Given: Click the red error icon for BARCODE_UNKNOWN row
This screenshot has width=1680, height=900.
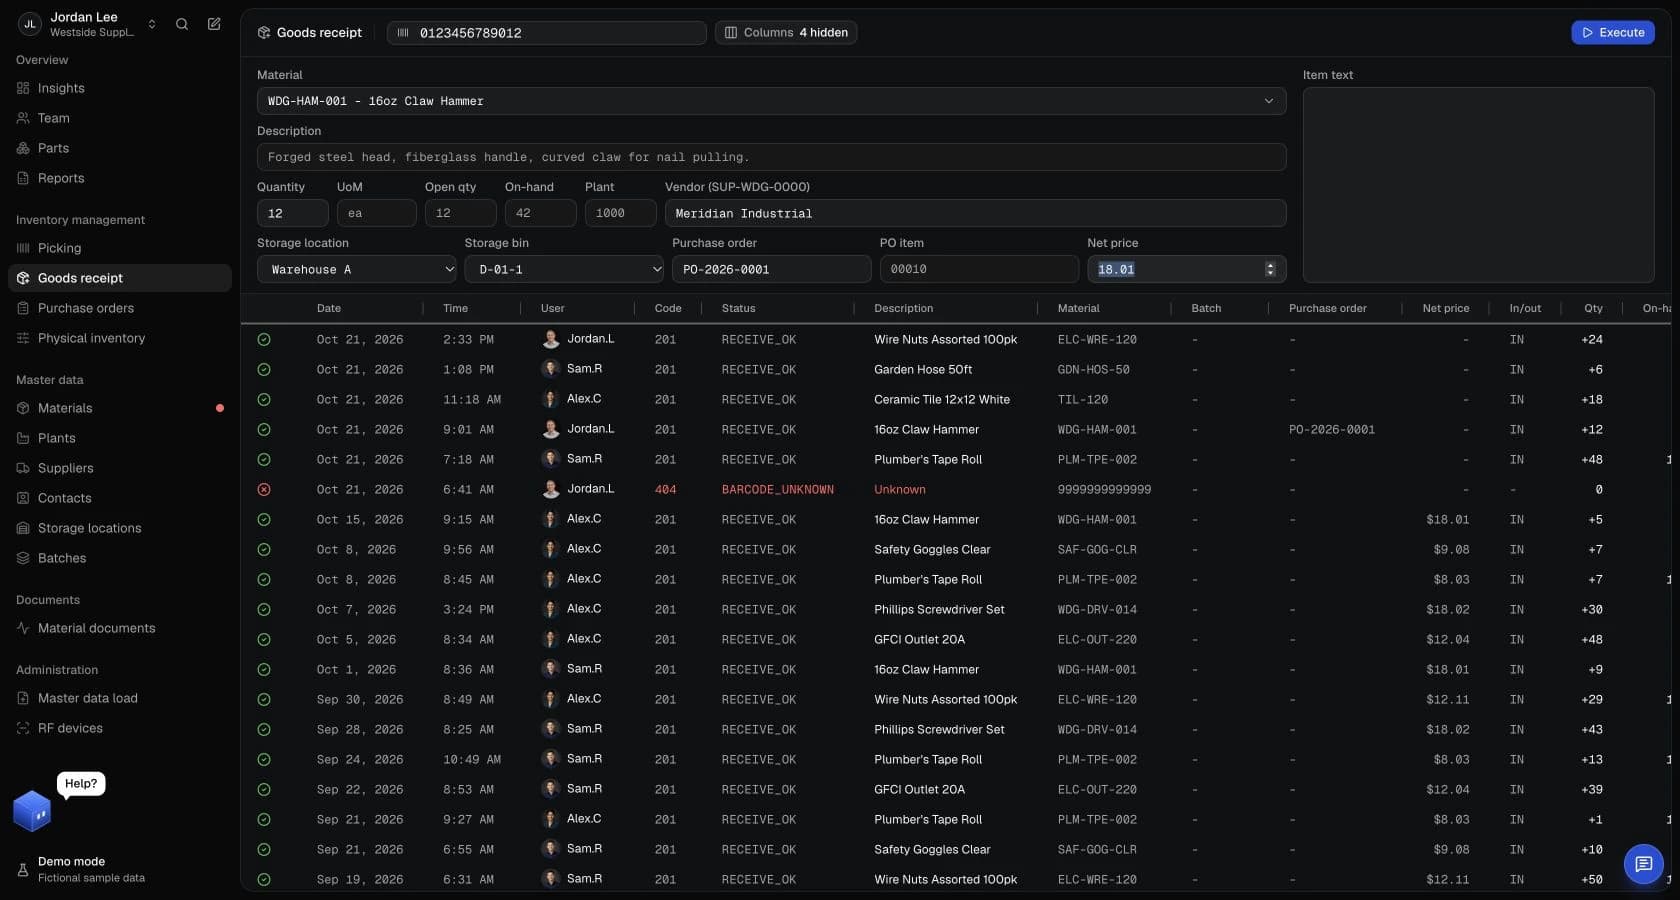Looking at the screenshot, I should tap(264, 490).
